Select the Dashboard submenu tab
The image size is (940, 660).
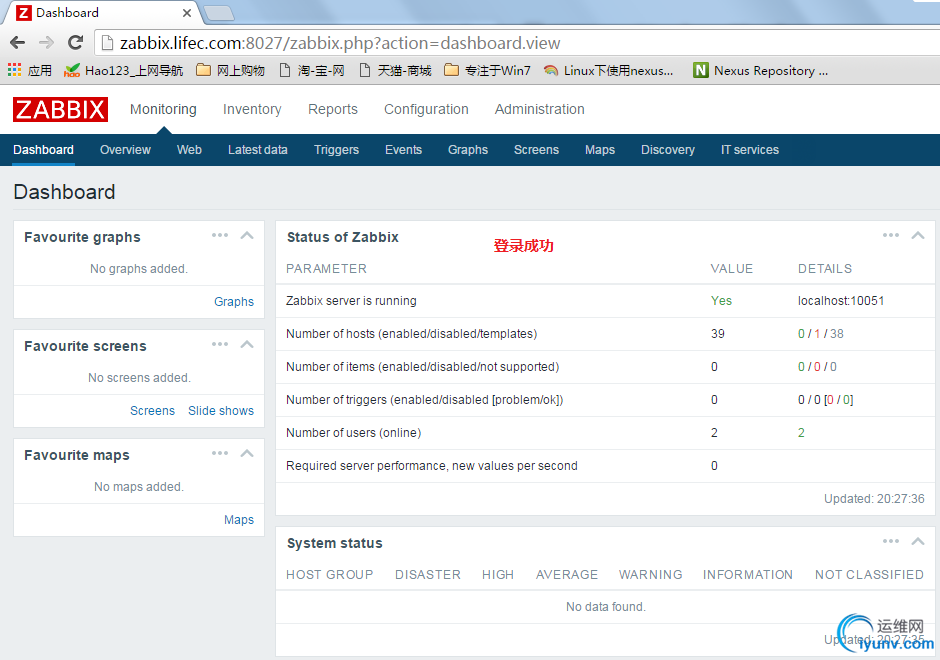pos(43,150)
